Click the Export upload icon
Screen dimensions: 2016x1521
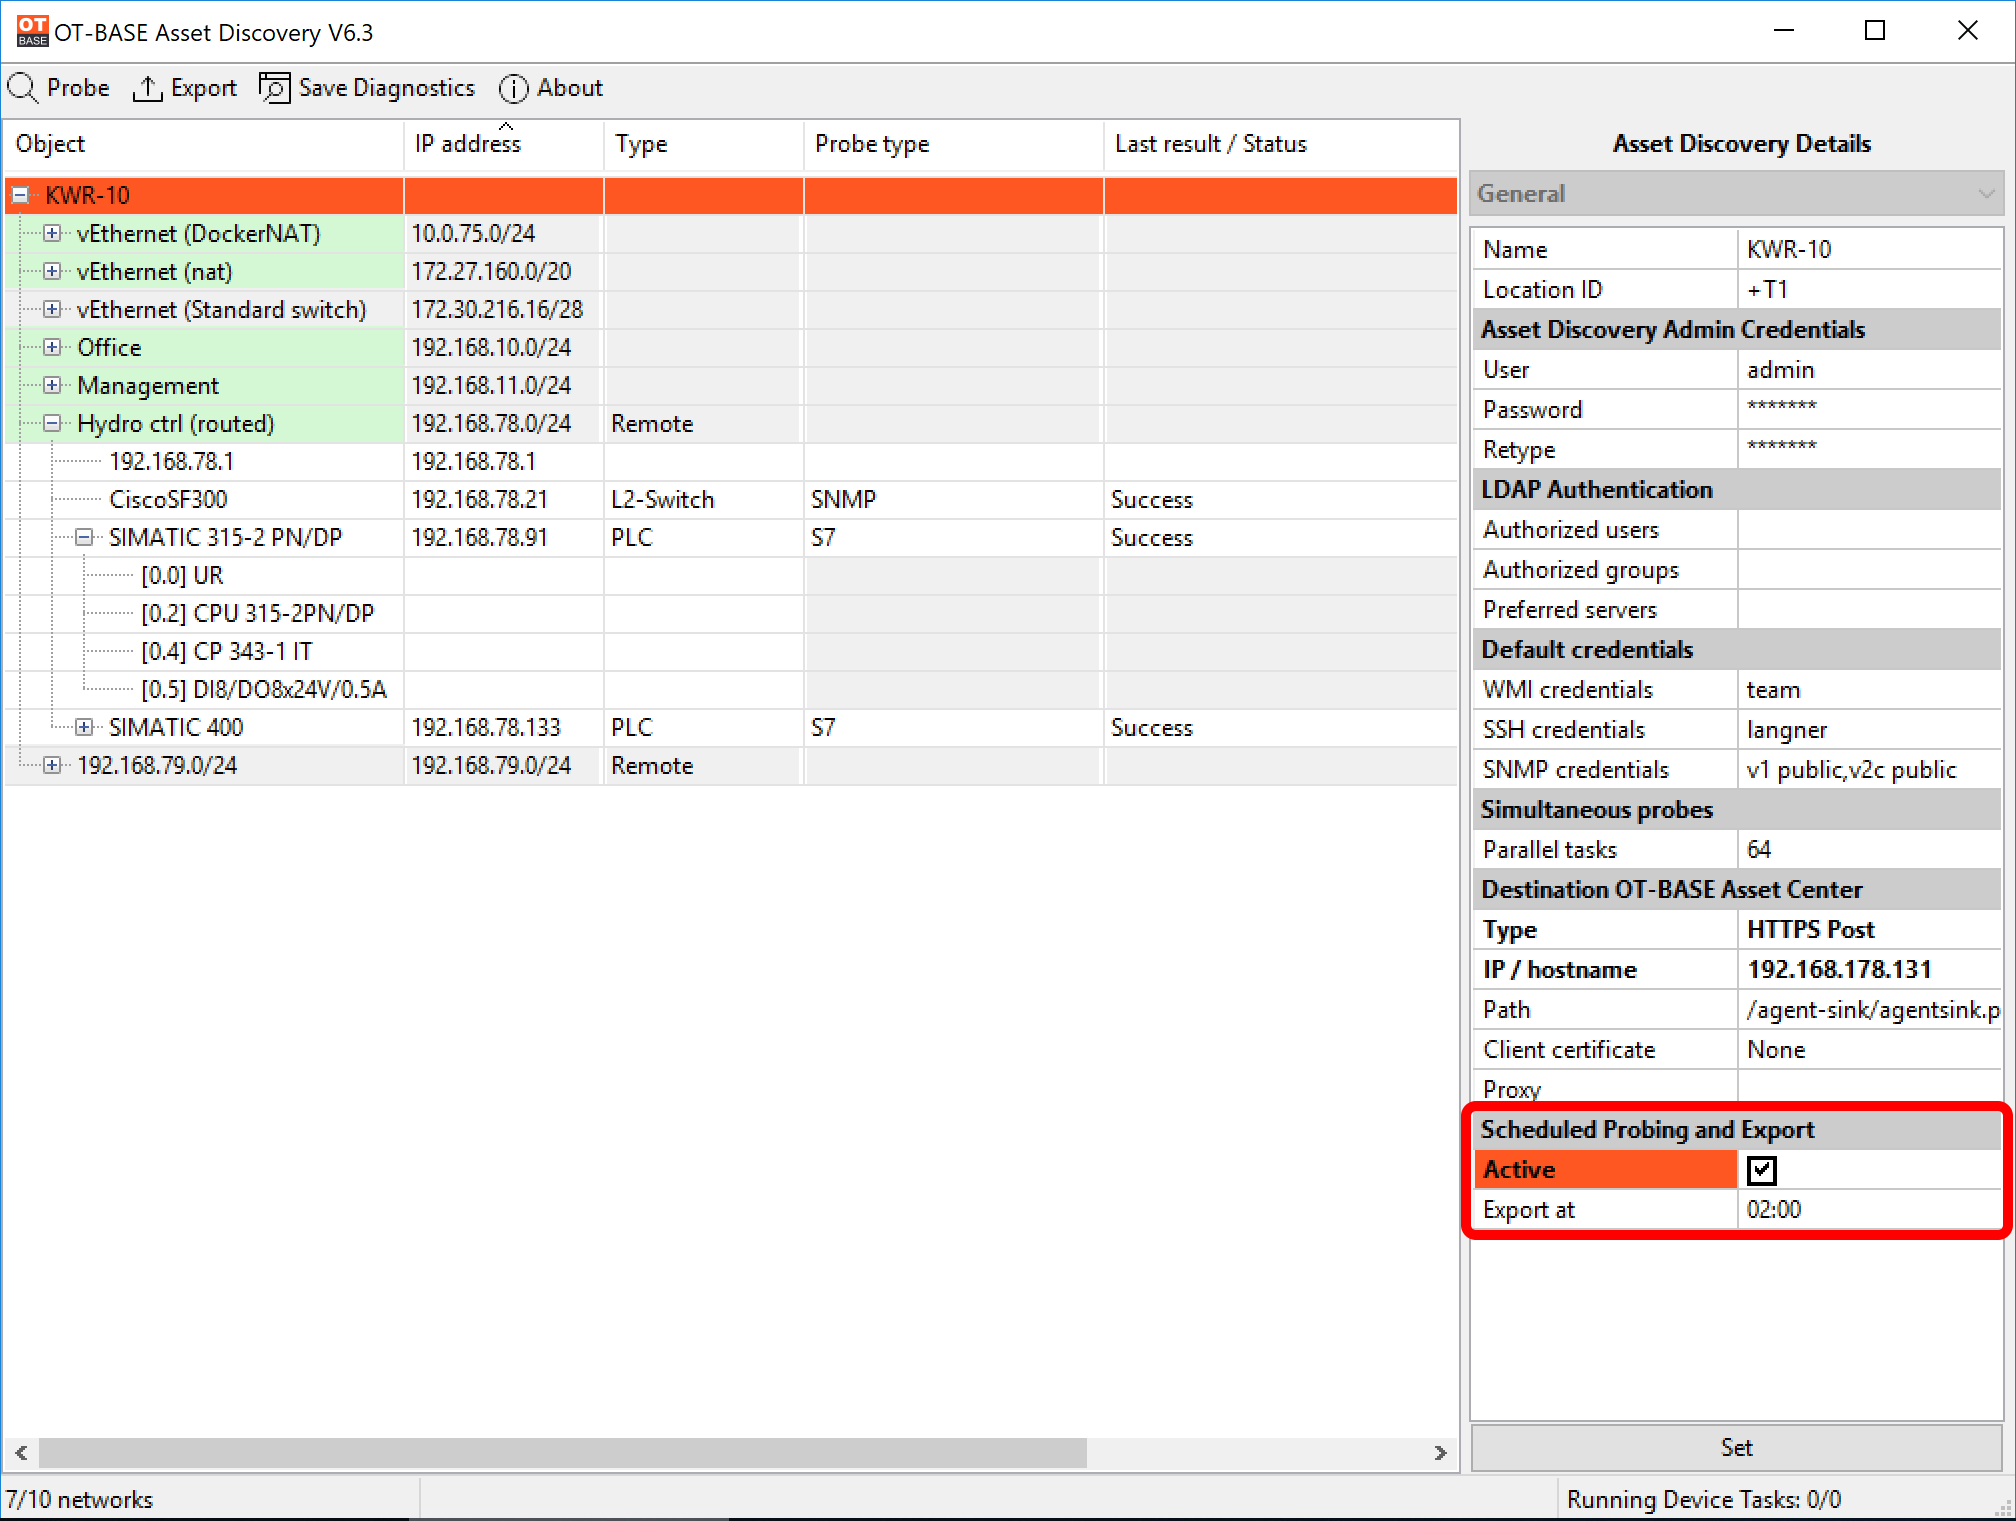pyautogui.click(x=148, y=88)
